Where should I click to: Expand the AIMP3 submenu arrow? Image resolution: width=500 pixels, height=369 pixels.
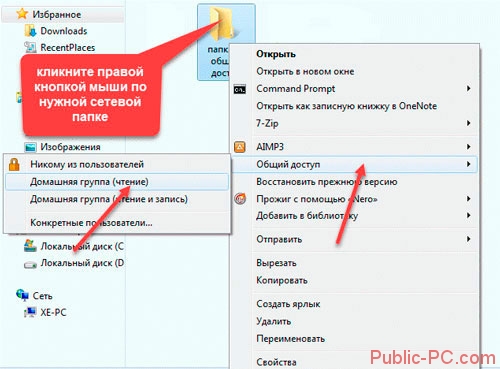point(468,147)
